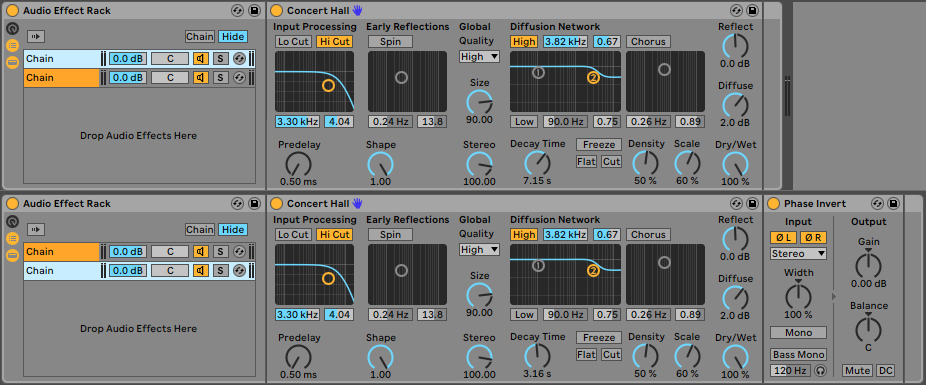This screenshot has height=385, width=926.
Task: Click the 3.16 s Decay Time knob
Action: click(537, 356)
